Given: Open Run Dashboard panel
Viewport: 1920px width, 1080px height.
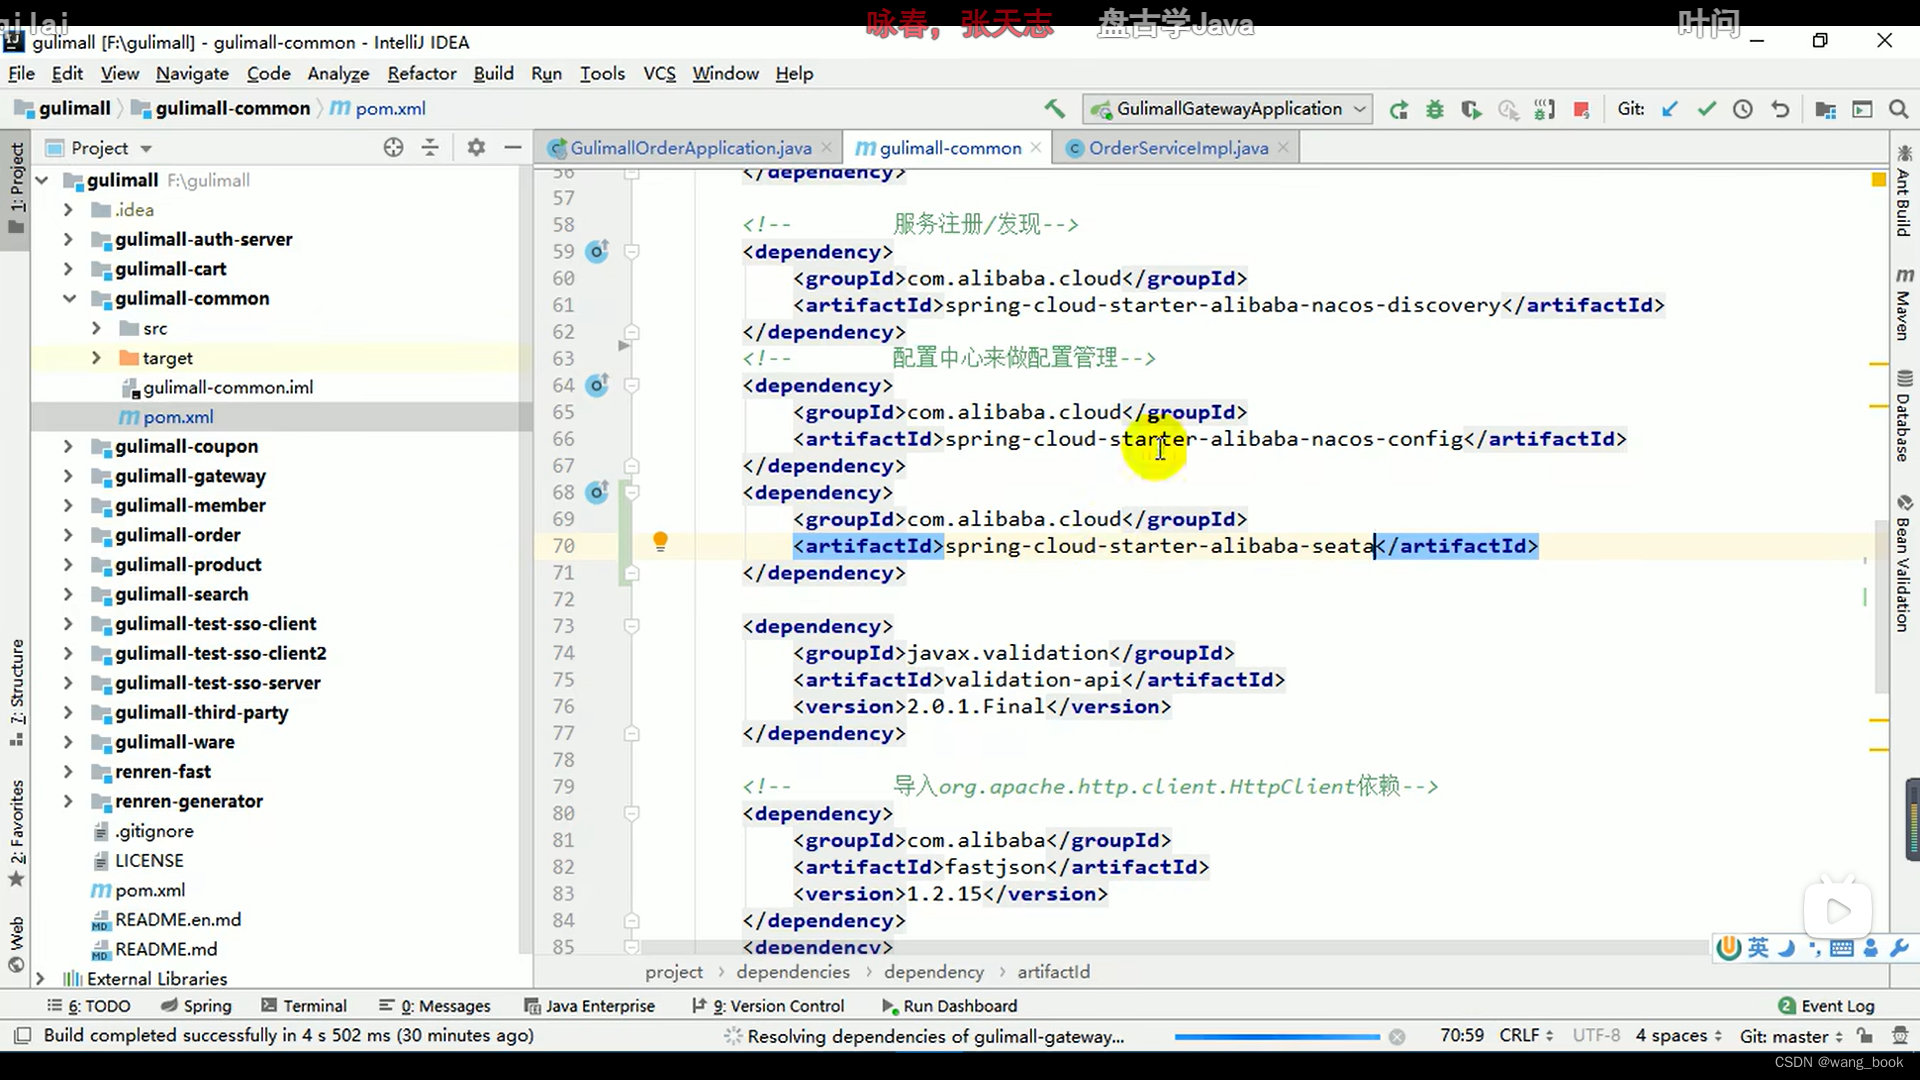Looking at the screenshot, I should point(949,1006).
